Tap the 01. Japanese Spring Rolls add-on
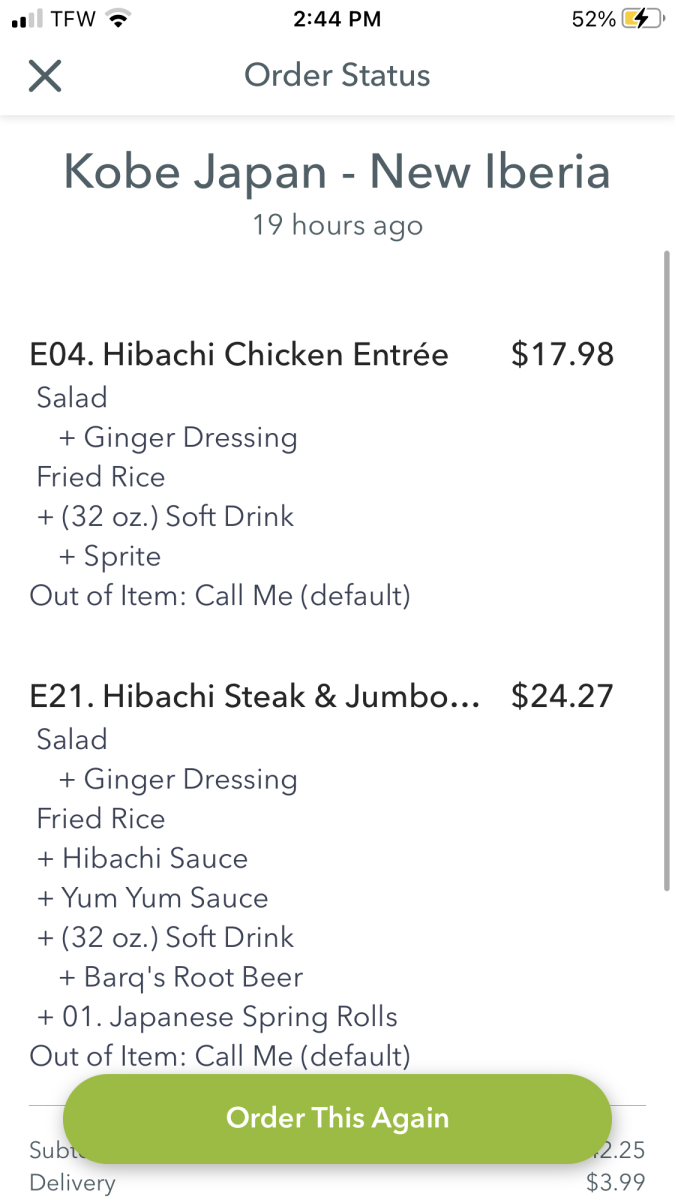The height and width of the screenshot is (1200, 675). [x=217, y=1017]
